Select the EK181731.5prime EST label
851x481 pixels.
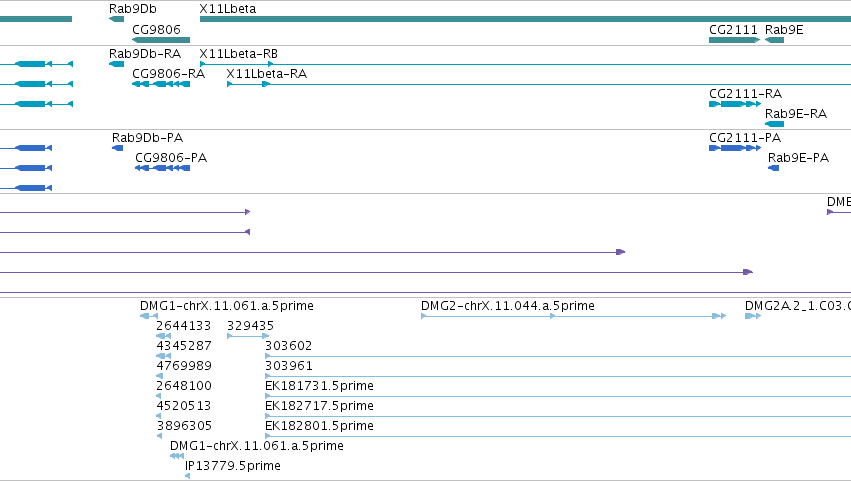pyautogui.click(x=319, y=385)
